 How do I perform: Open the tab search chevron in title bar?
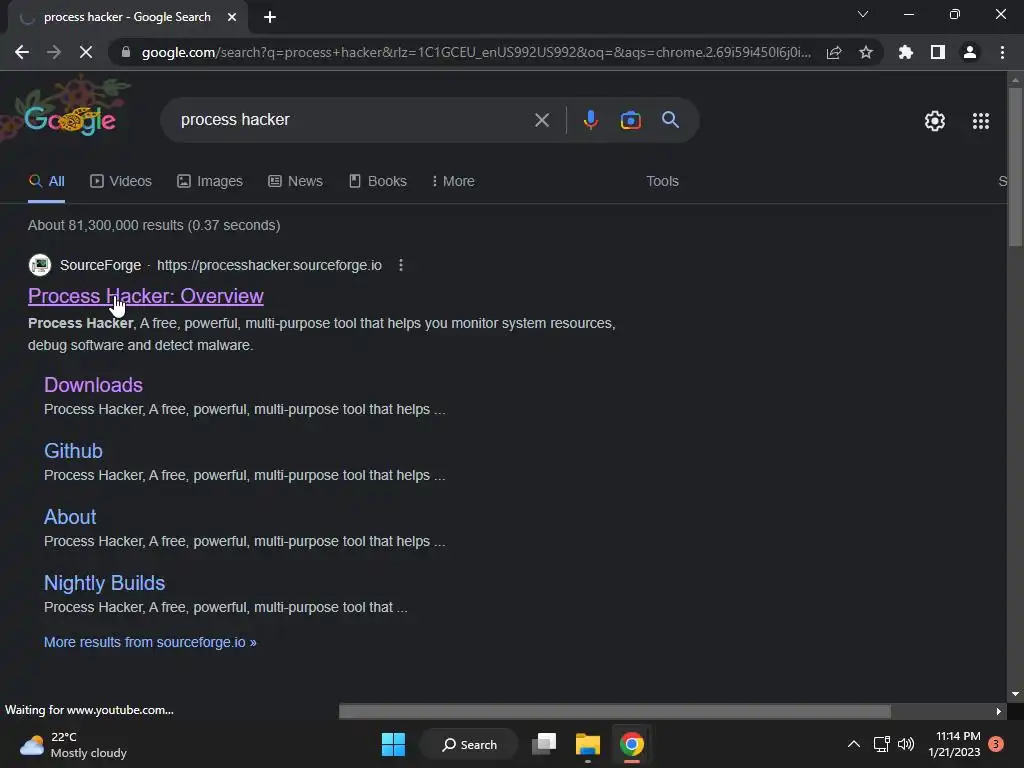point(863,14)
